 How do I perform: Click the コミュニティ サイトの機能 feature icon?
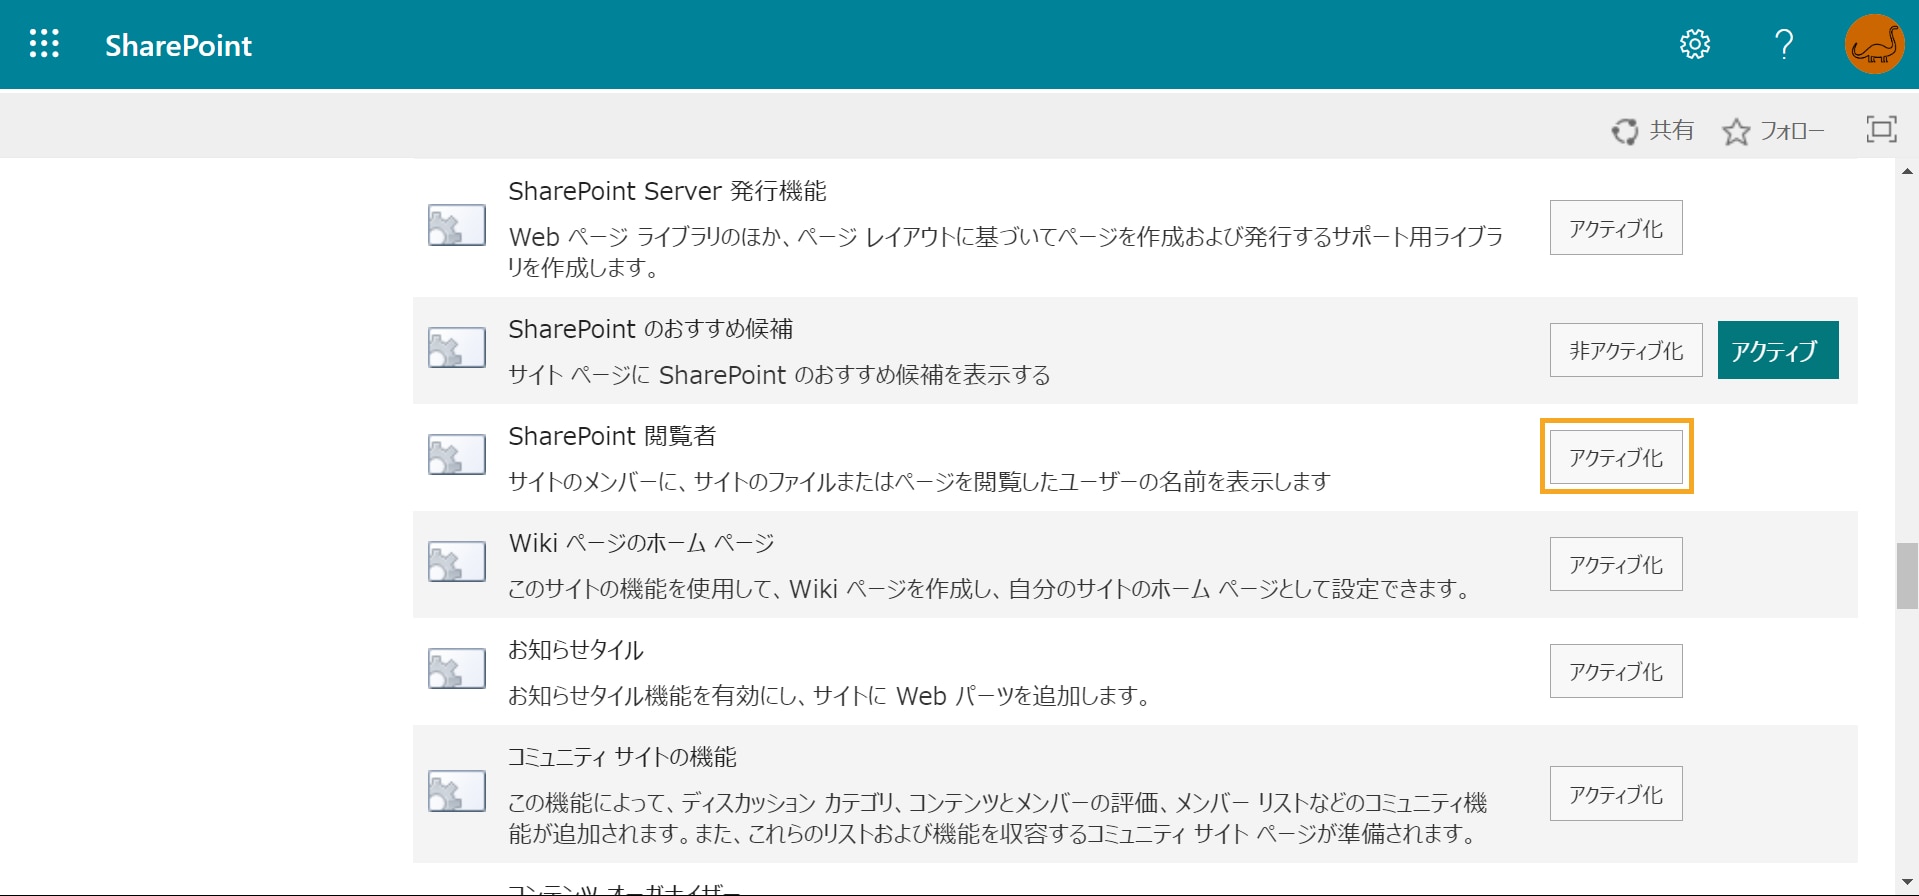pyautogui.click(x=457, y=791)
